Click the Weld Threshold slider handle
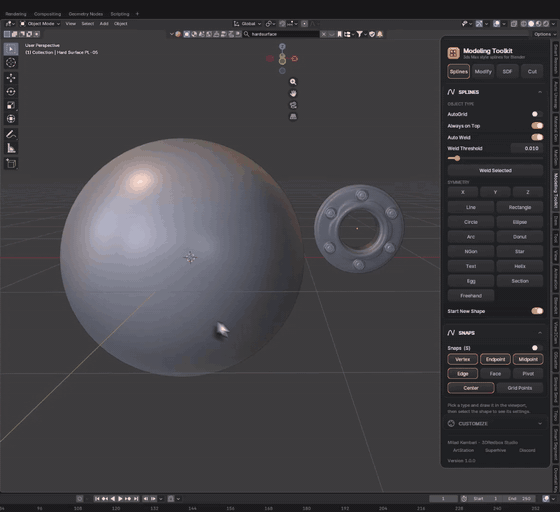The height and width of the screenshot is (512, 560). click(457, 158)
